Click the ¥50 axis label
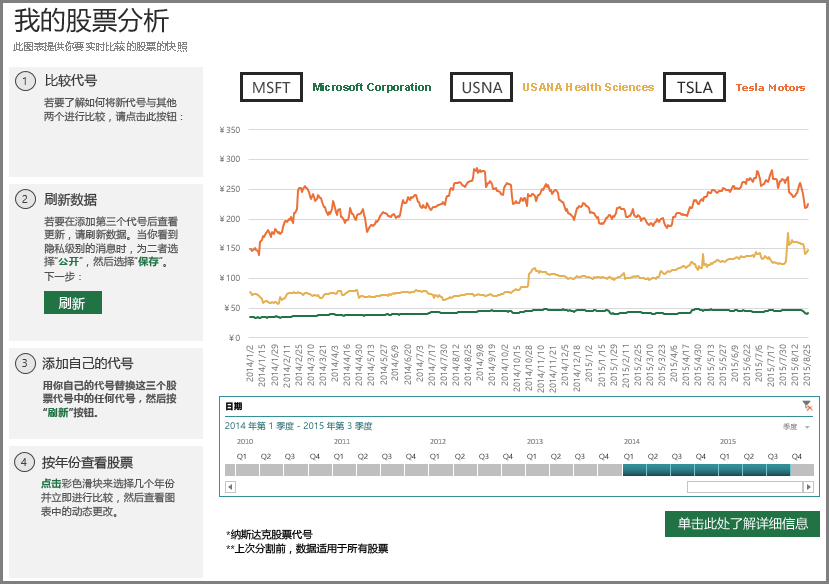Screen dimensions: 829x584 [x=232, y=308]
